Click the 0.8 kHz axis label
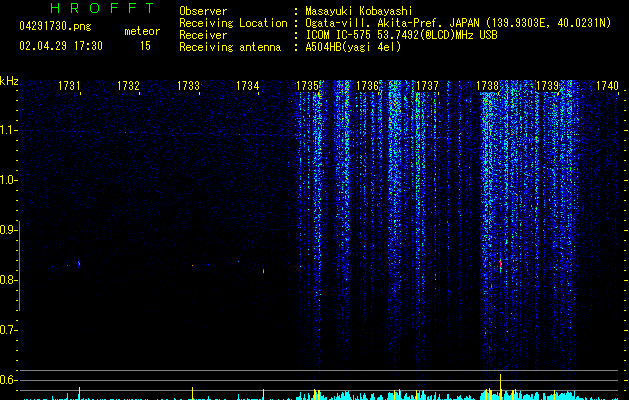The height and width of the screenshot is (400, 629). [x=8, y=280]
